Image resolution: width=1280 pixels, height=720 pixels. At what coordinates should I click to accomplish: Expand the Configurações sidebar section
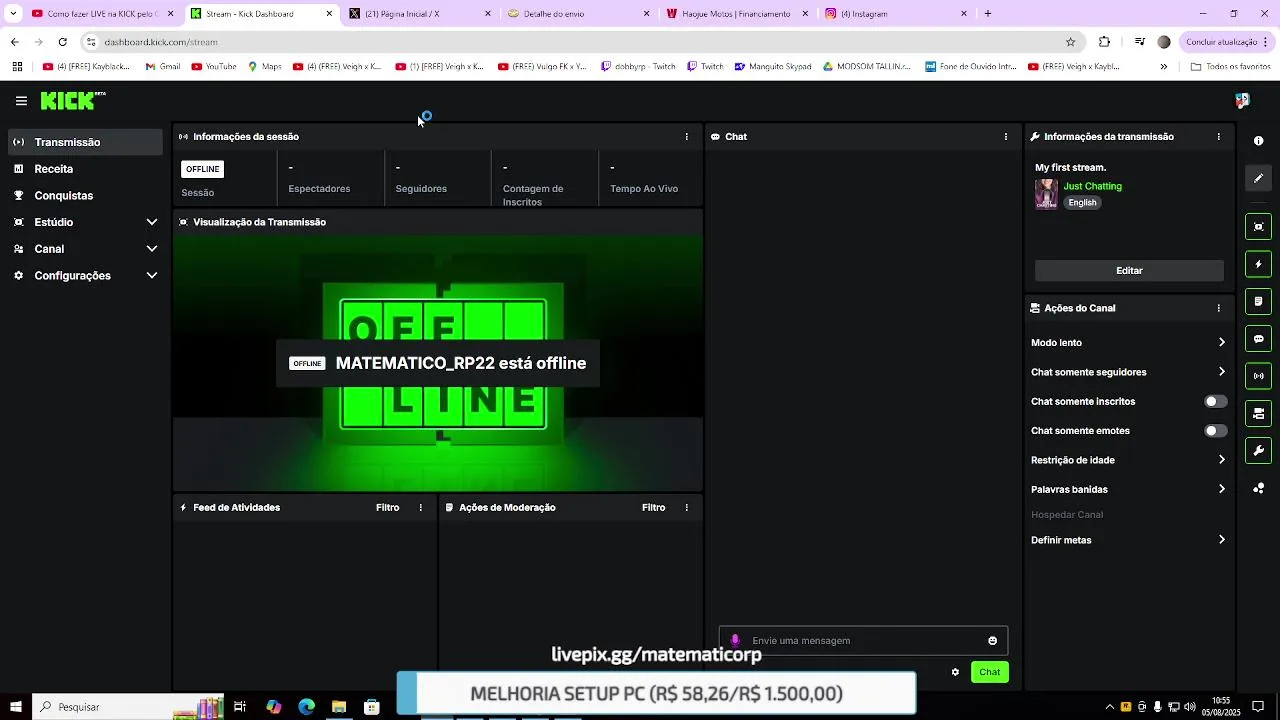[x=84, y=276]
